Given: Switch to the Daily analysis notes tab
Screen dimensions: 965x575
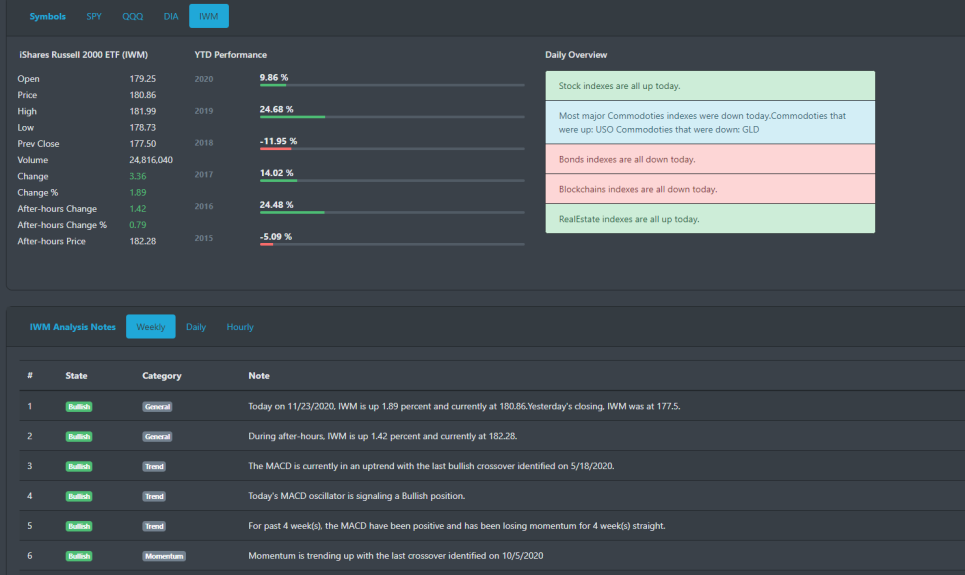Looking at the screenshot, I should (x=196, y=327).
